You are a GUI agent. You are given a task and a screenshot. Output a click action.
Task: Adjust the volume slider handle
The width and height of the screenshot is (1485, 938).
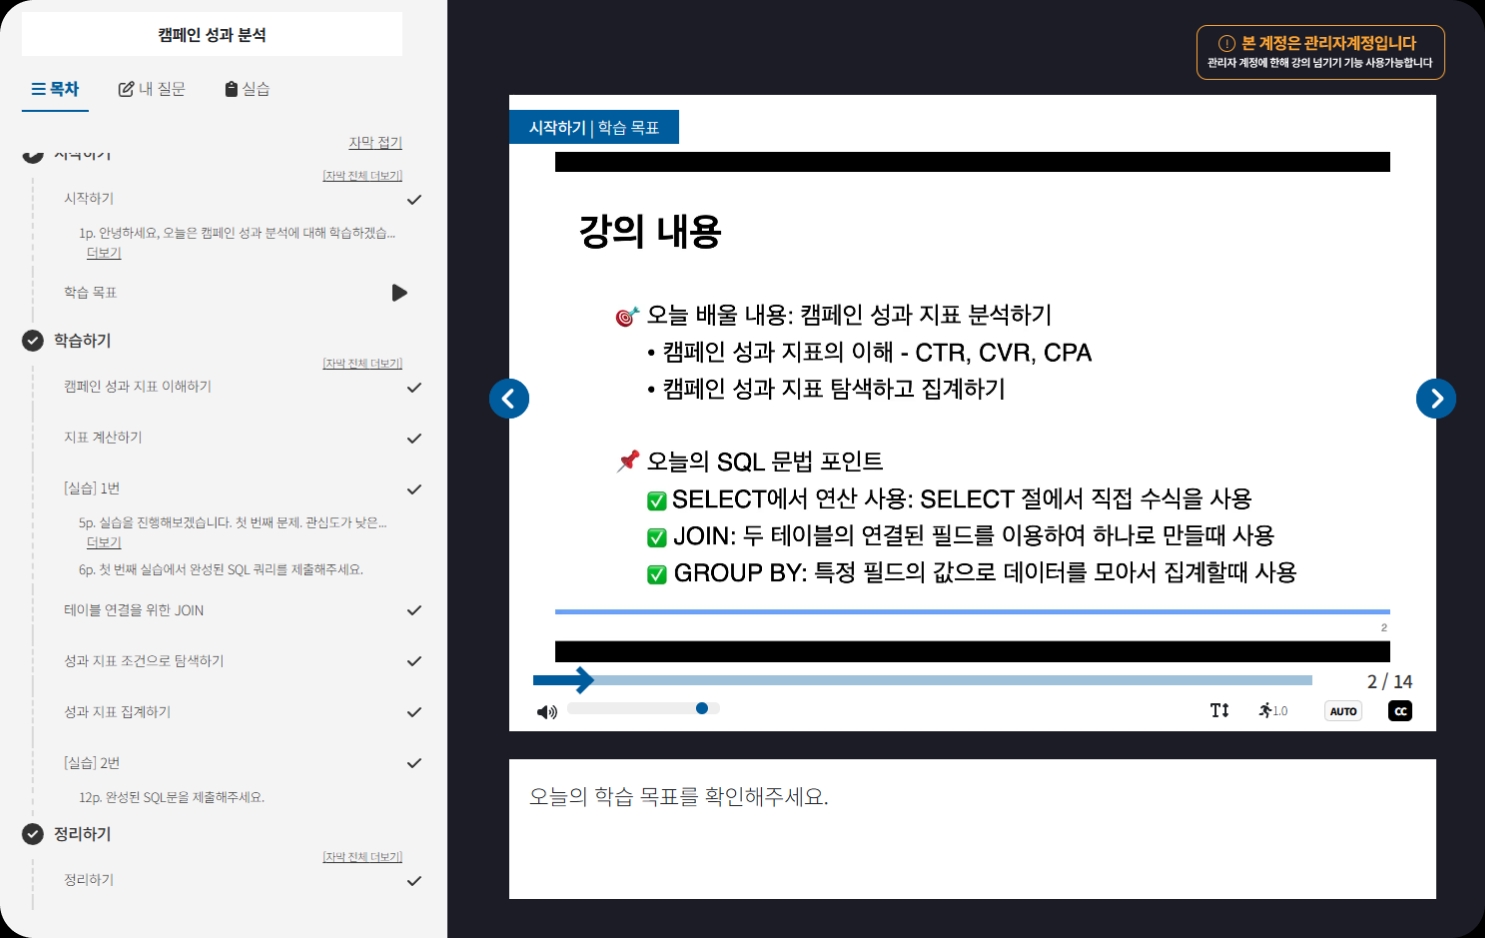702,708
